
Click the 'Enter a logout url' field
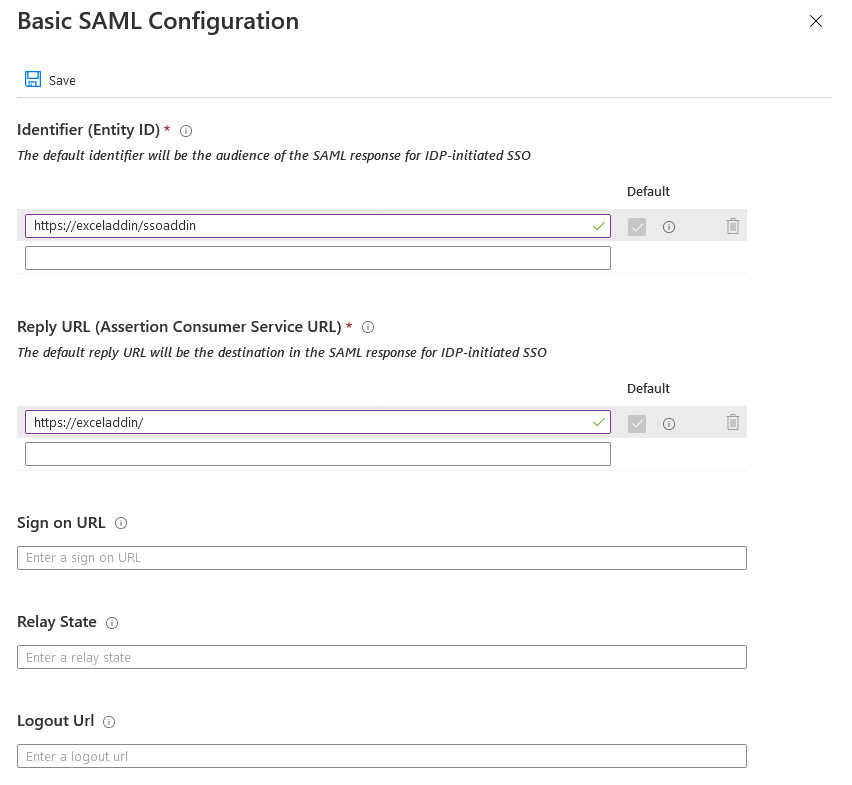[x=381, y=756]
